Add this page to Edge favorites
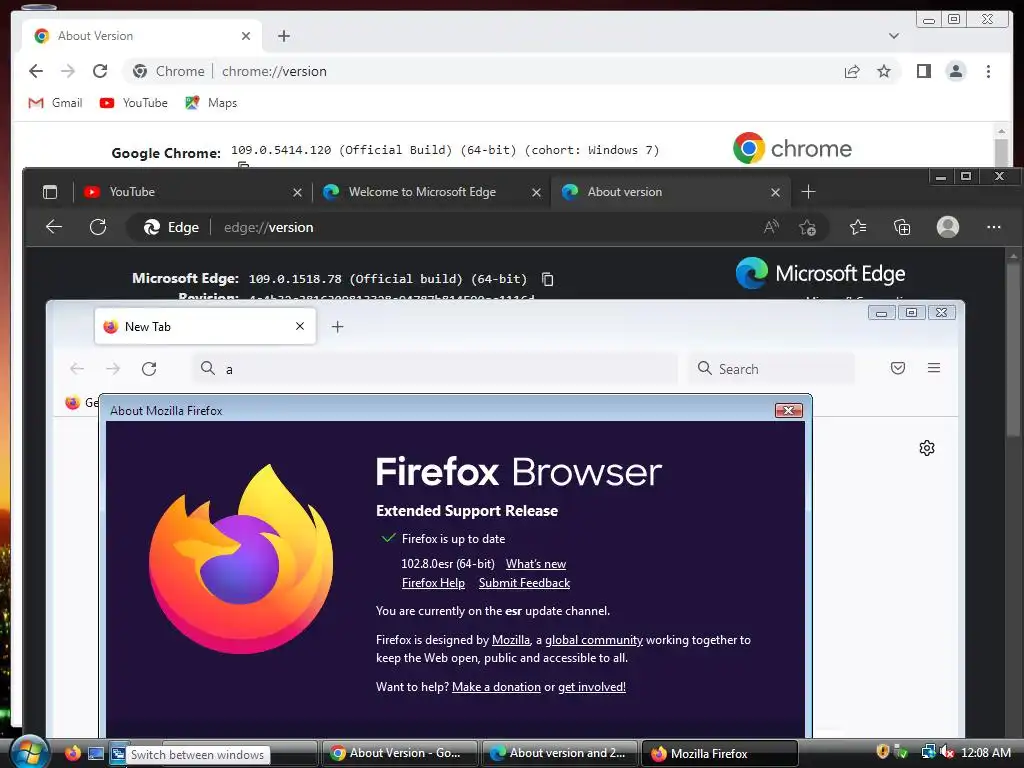 coord(807,227)
